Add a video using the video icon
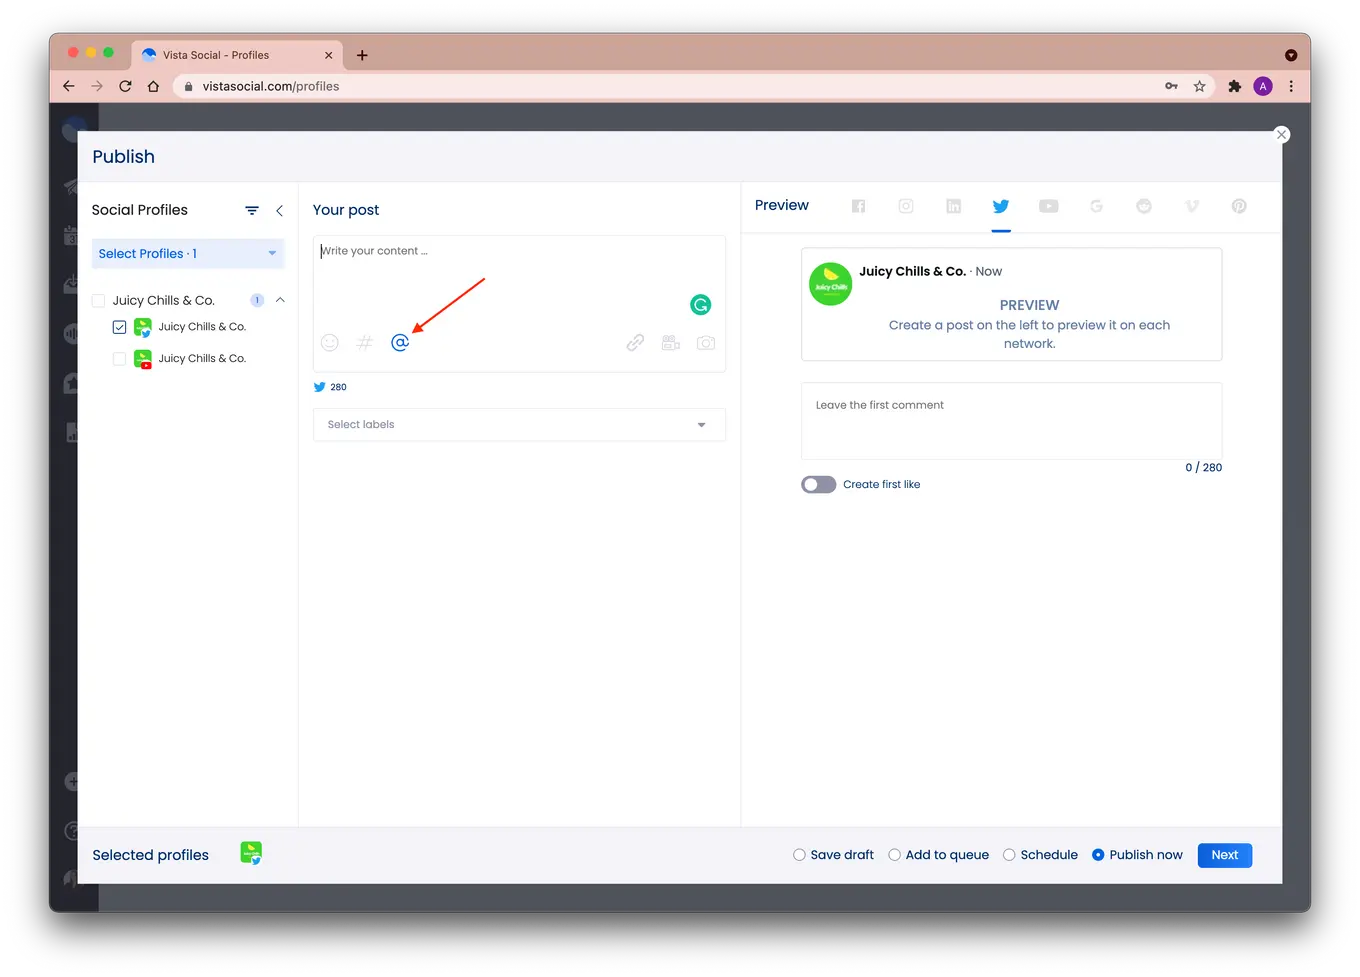 (x=670, y=343)
